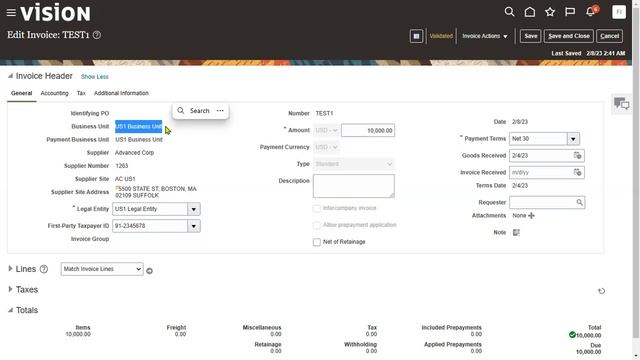The image size is (640, 360).
Task: Select the General tab
Action: tap(22, 93)
